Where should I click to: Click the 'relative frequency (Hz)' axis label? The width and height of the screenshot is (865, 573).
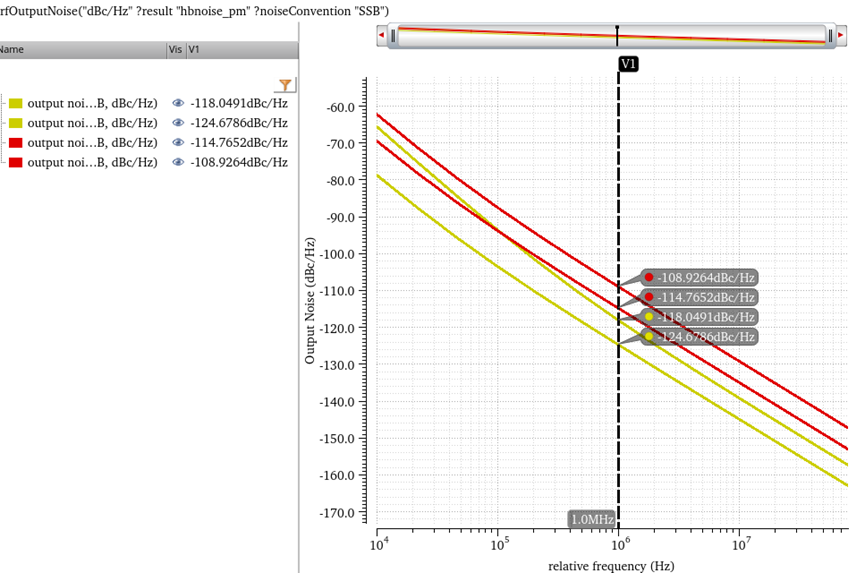coord(611,565)
